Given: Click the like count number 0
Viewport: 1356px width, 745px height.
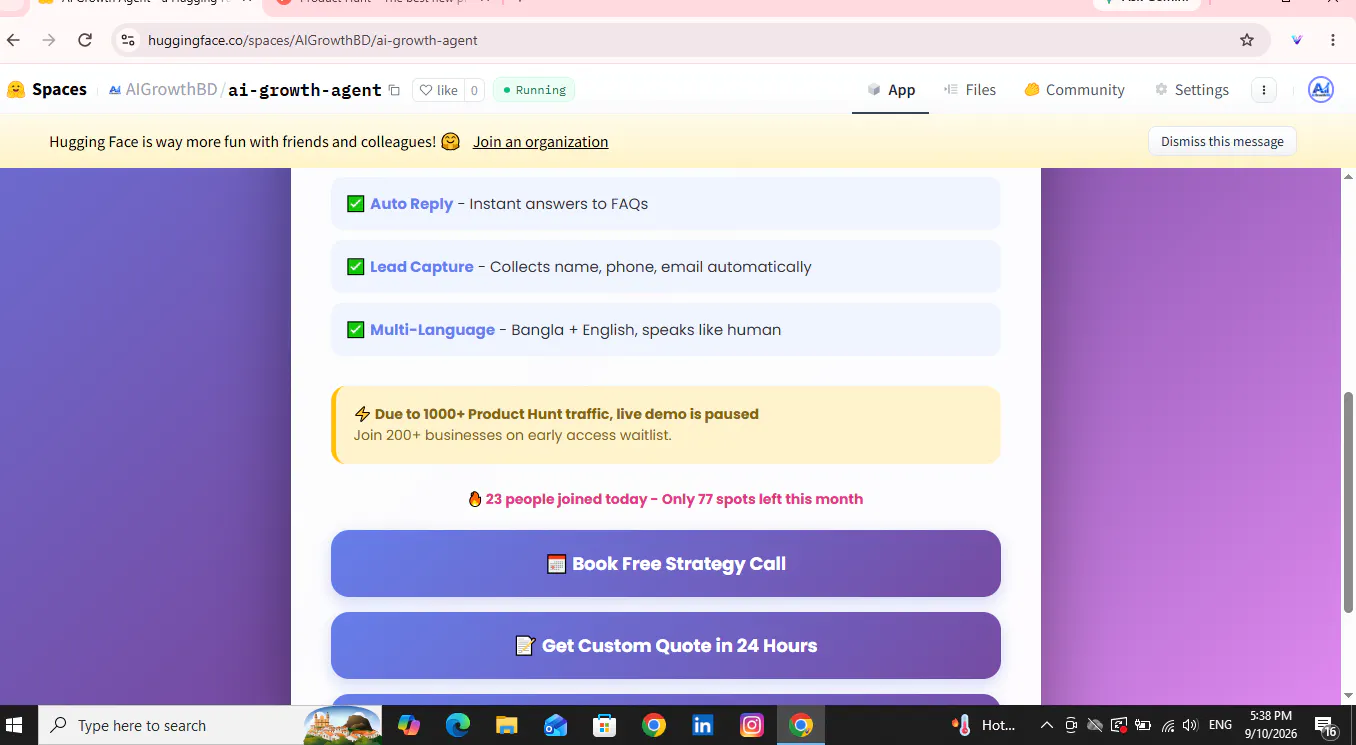Looking at the screenshot, I should tap(474, 90).
